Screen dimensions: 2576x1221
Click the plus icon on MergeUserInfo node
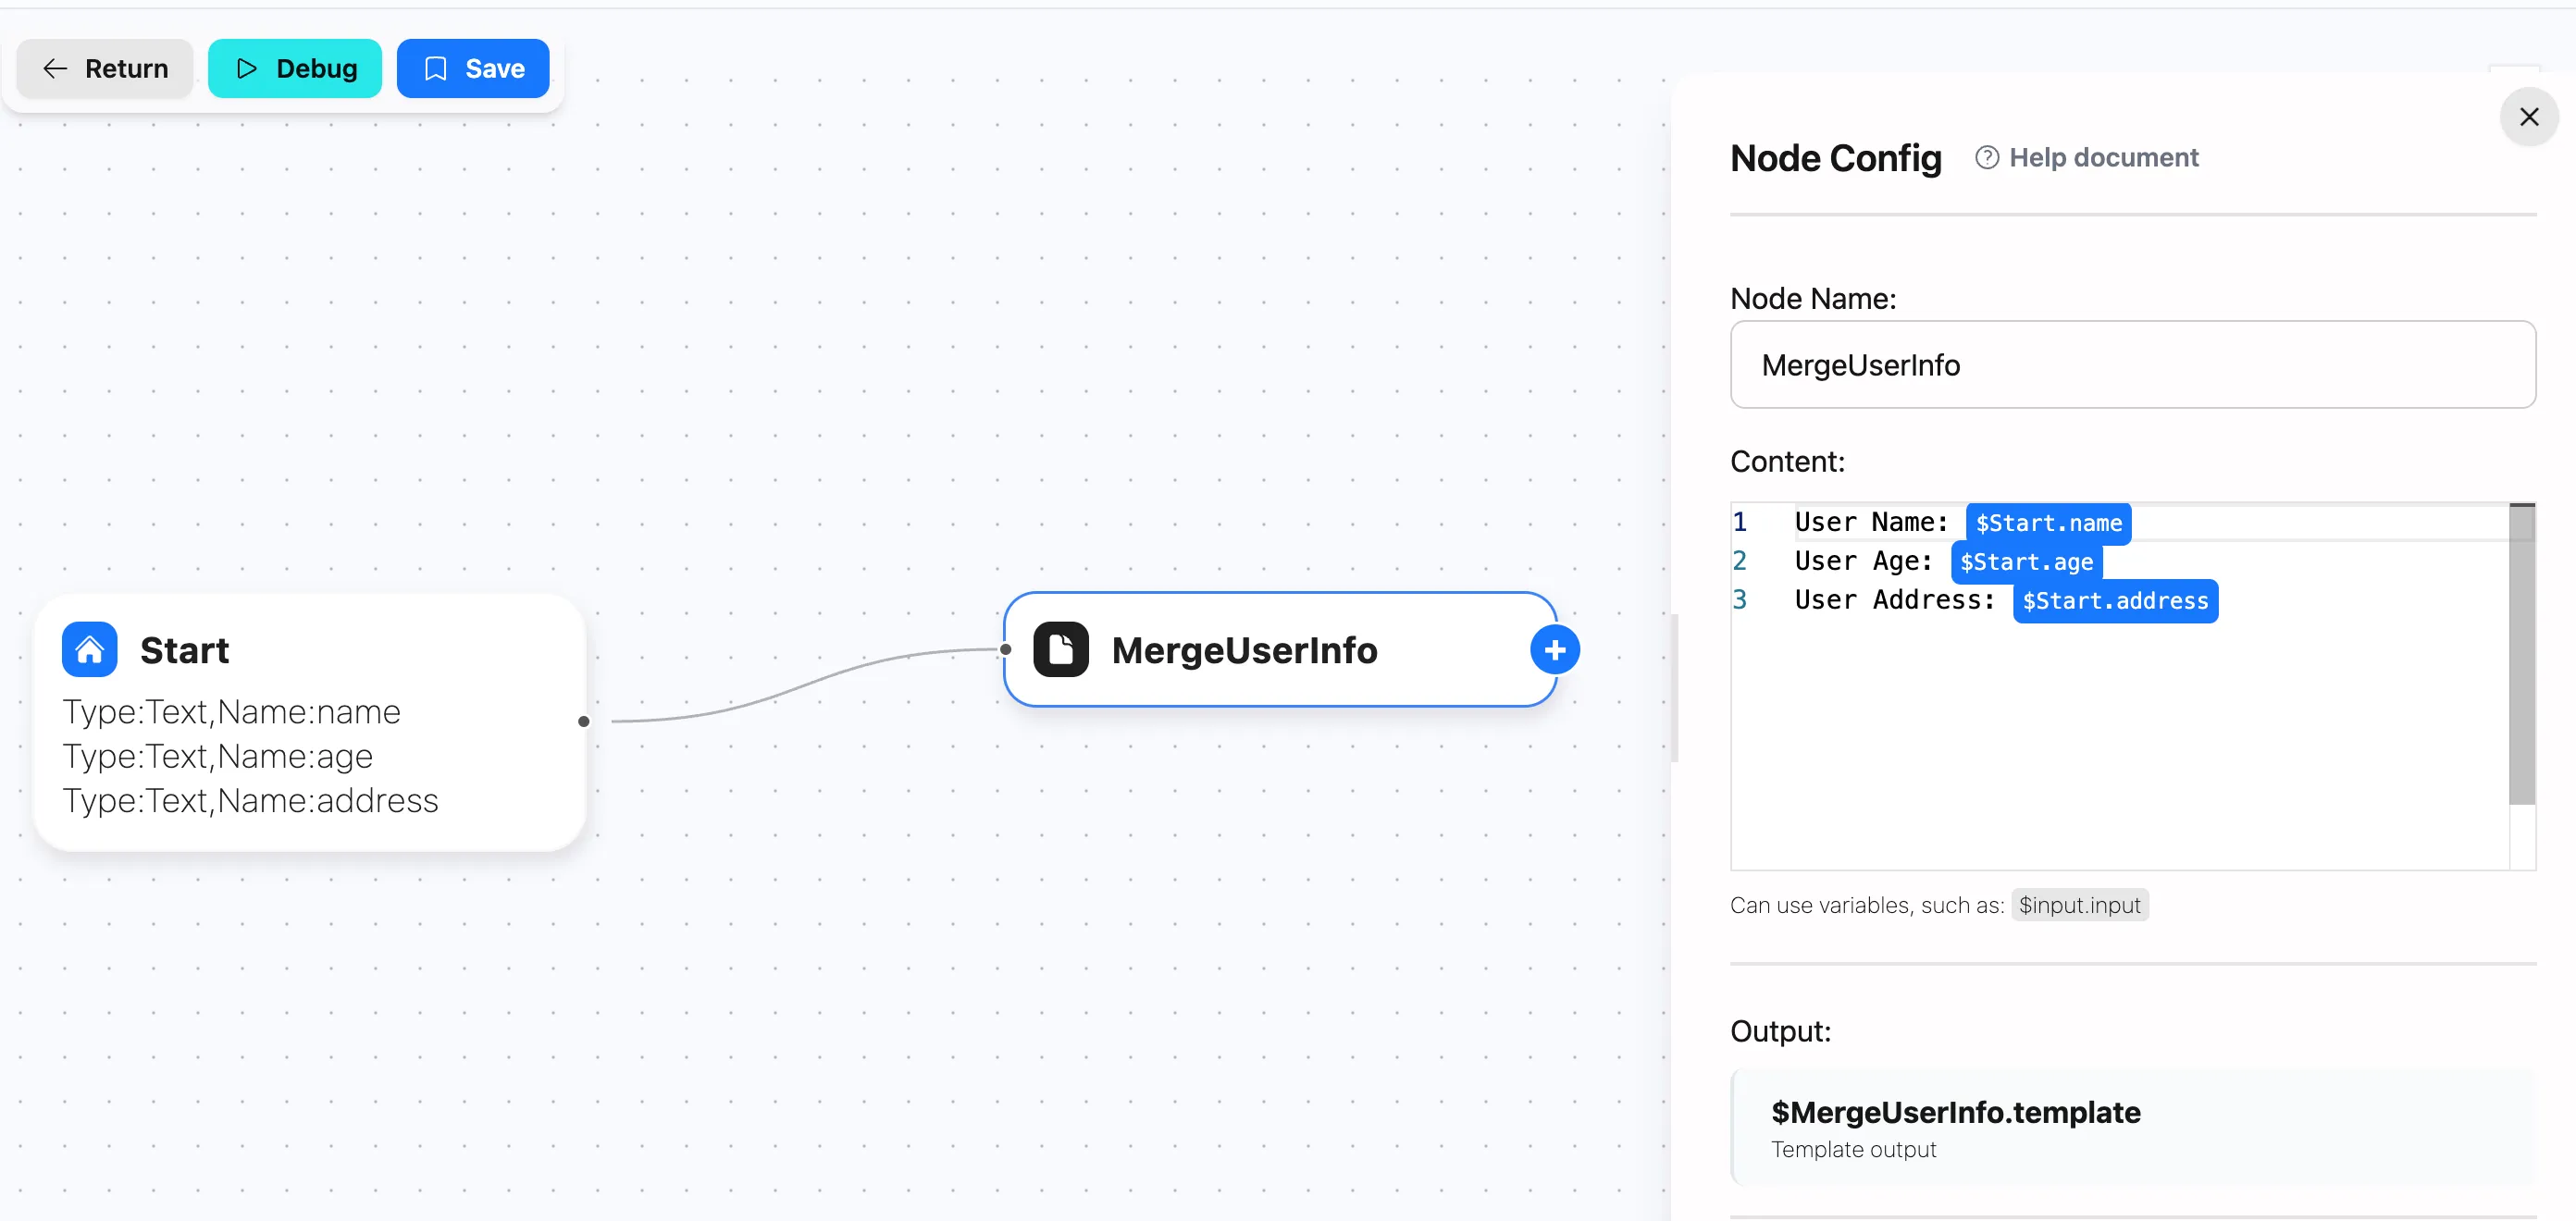point(1554,647)
